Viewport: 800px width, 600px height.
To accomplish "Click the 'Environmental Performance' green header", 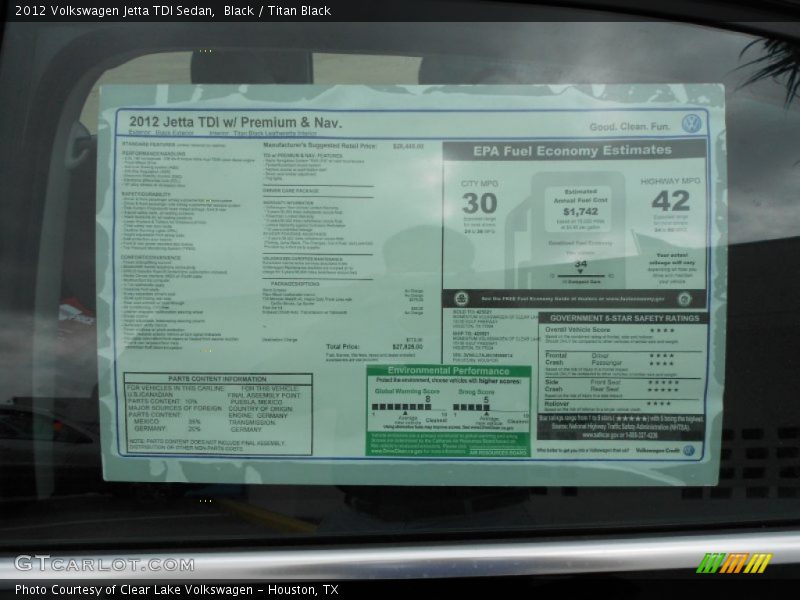I will point(448,371).
